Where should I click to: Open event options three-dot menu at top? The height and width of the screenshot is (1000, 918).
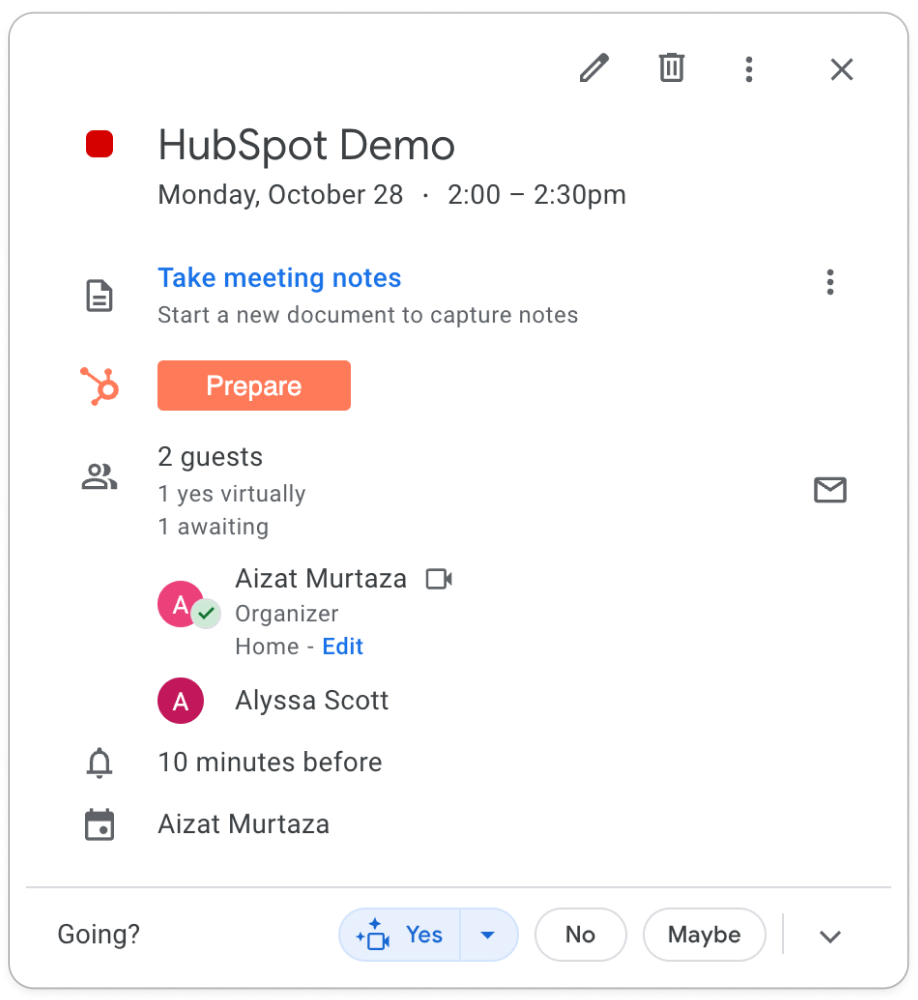749,69
